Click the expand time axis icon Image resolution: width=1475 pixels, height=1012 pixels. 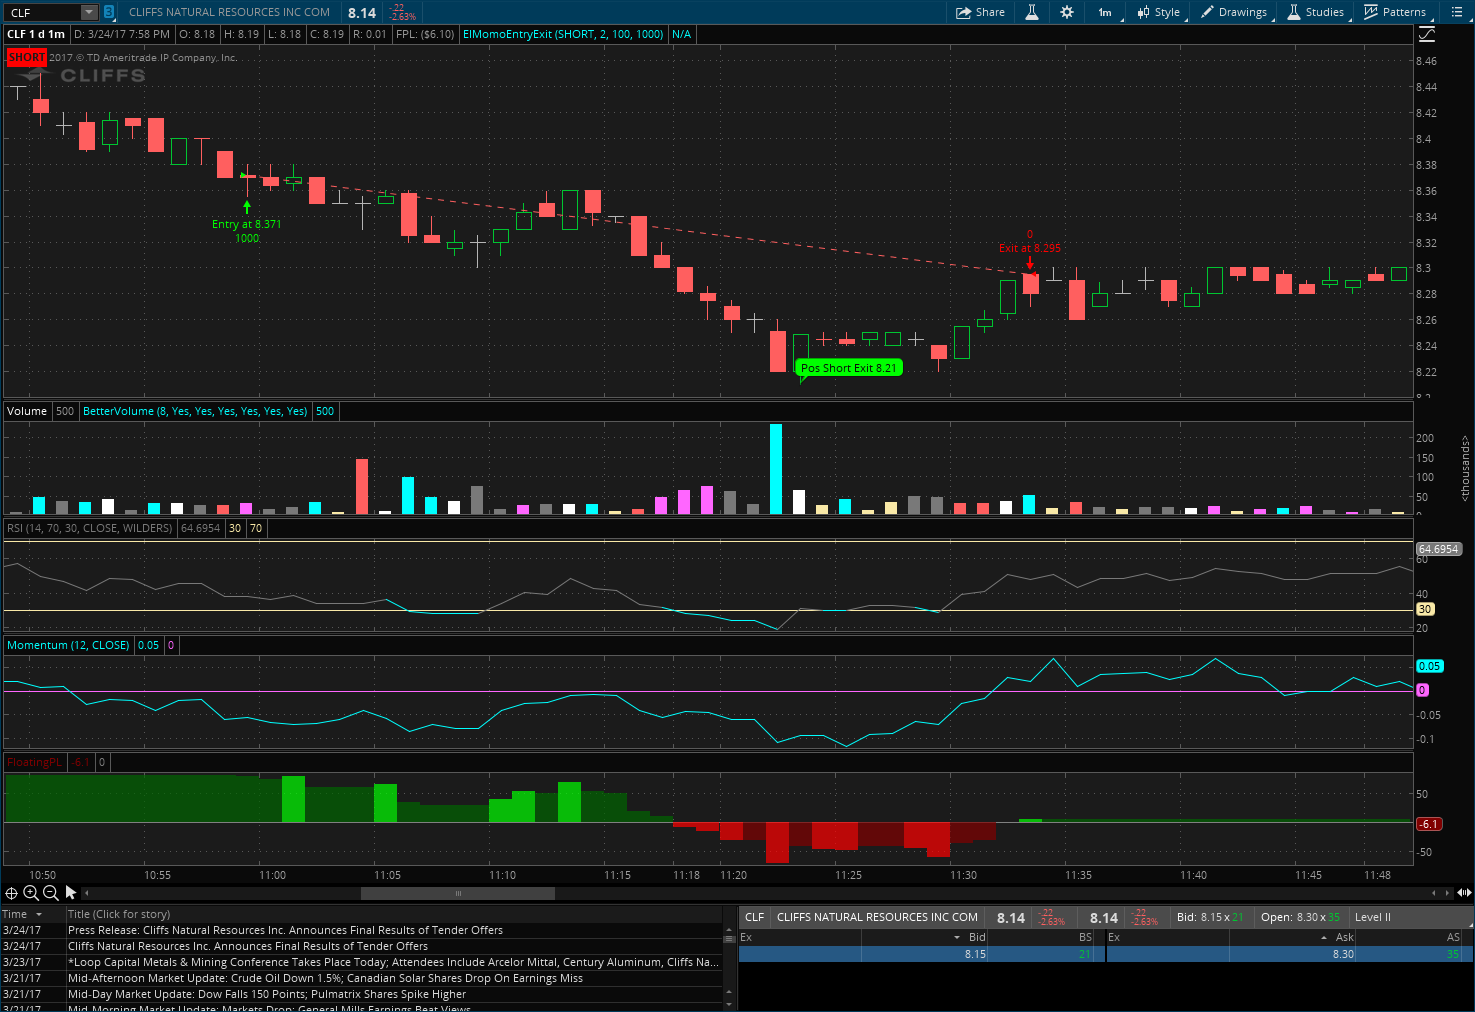1464,893
